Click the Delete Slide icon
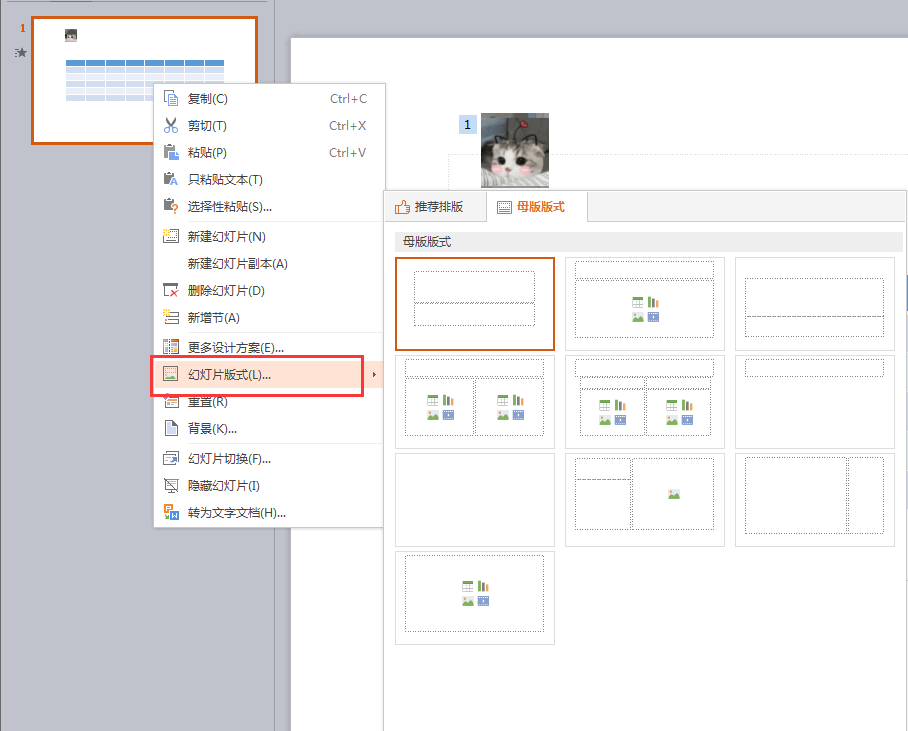 click(x=171, y=290)
